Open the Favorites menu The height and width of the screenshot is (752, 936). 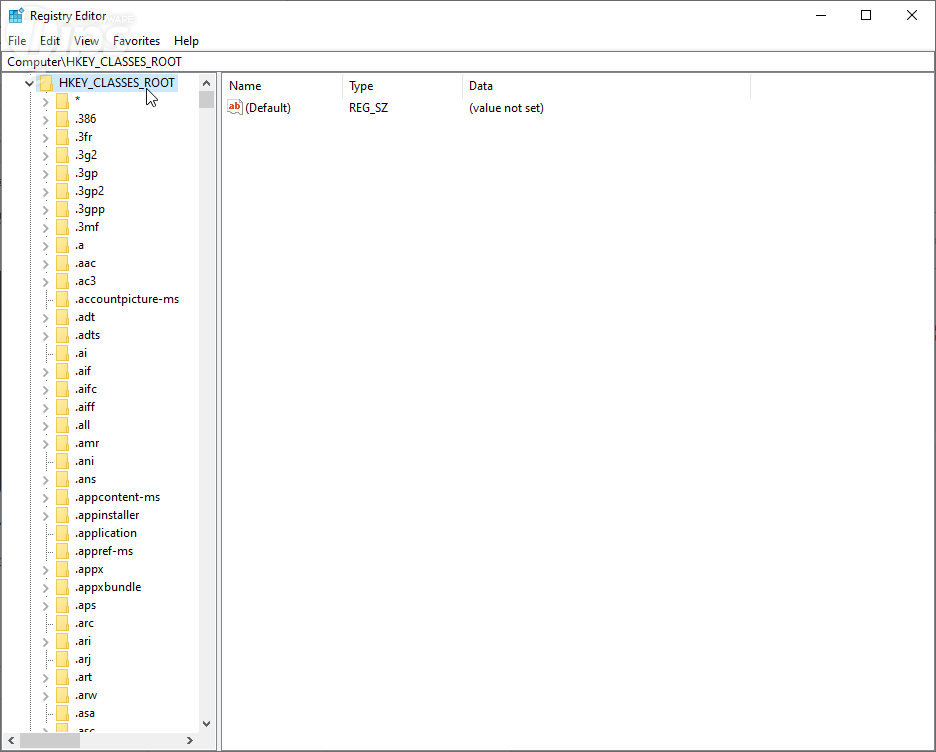point(136,41)
